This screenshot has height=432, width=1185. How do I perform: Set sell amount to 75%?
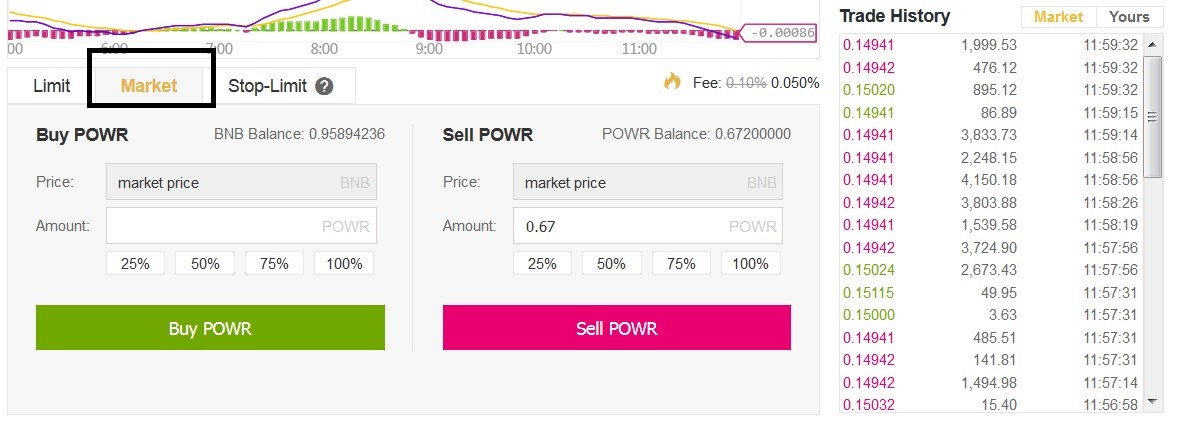click(x=681, y=264)
